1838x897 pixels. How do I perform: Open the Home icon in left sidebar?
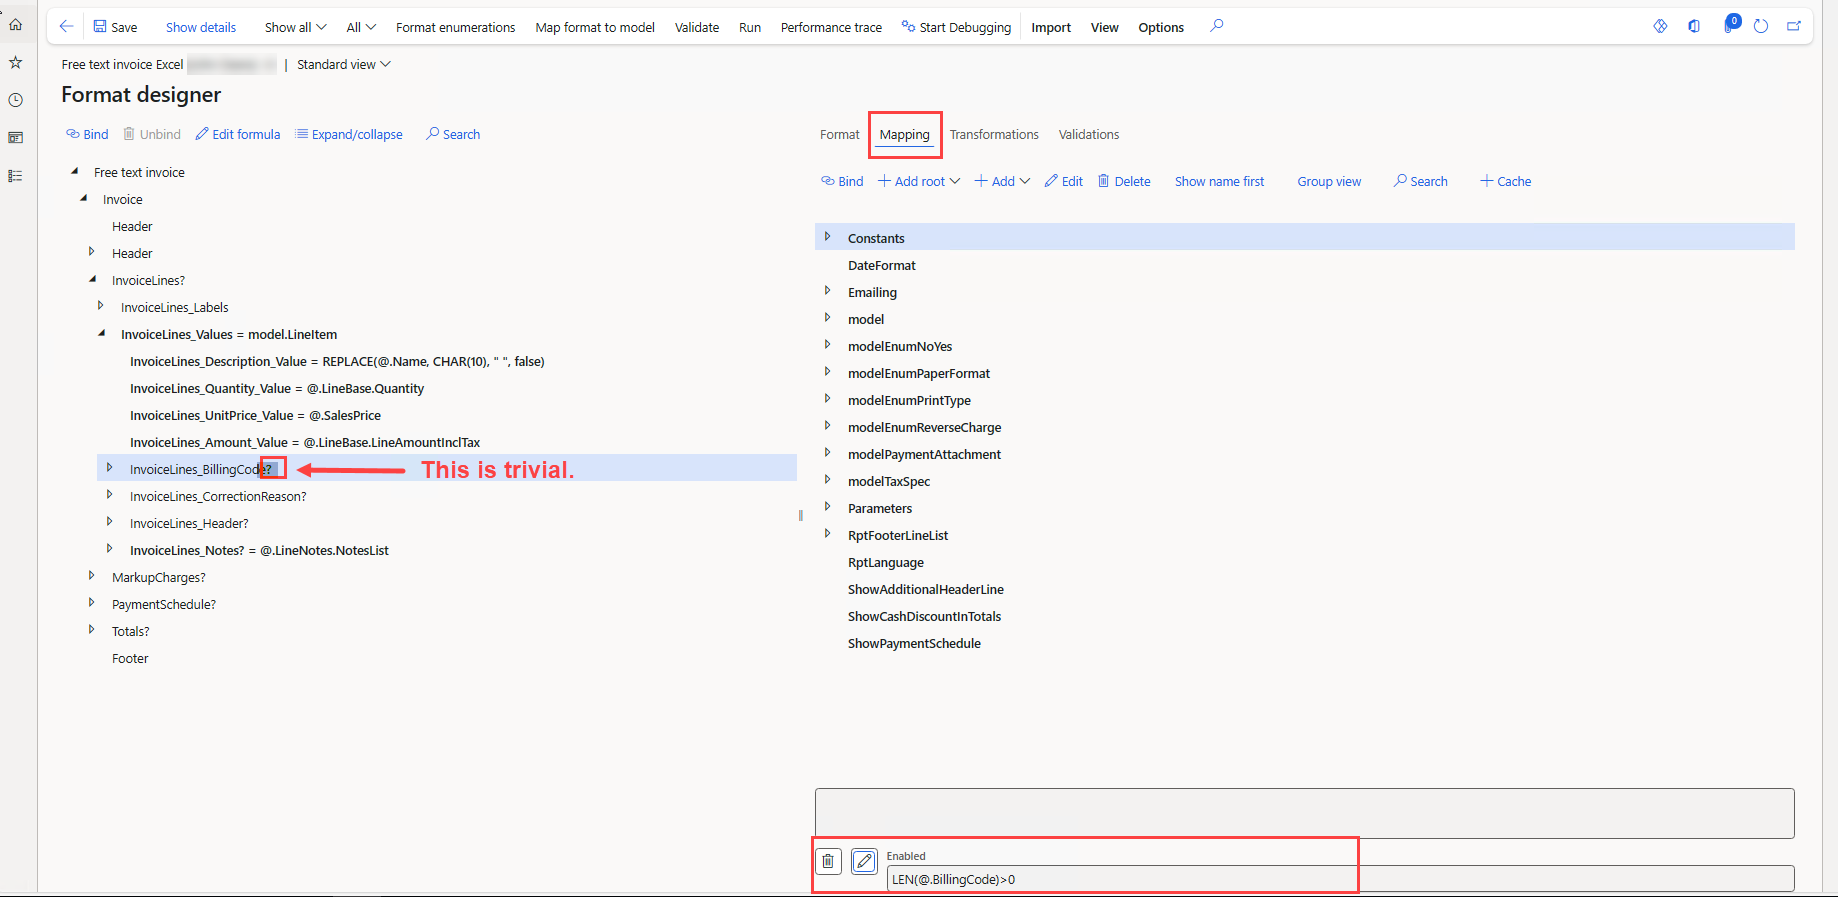click(16, 25)
